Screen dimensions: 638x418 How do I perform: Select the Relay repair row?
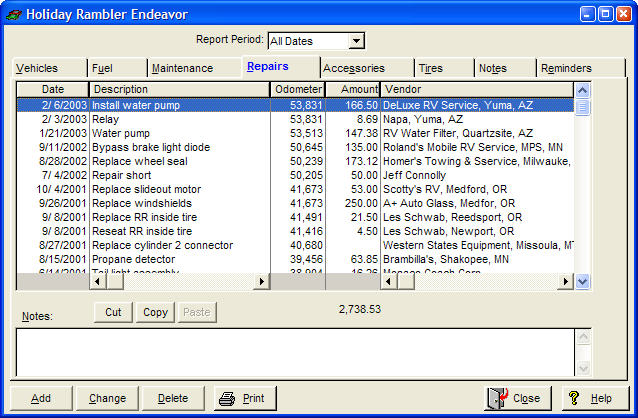click(295, 119)
